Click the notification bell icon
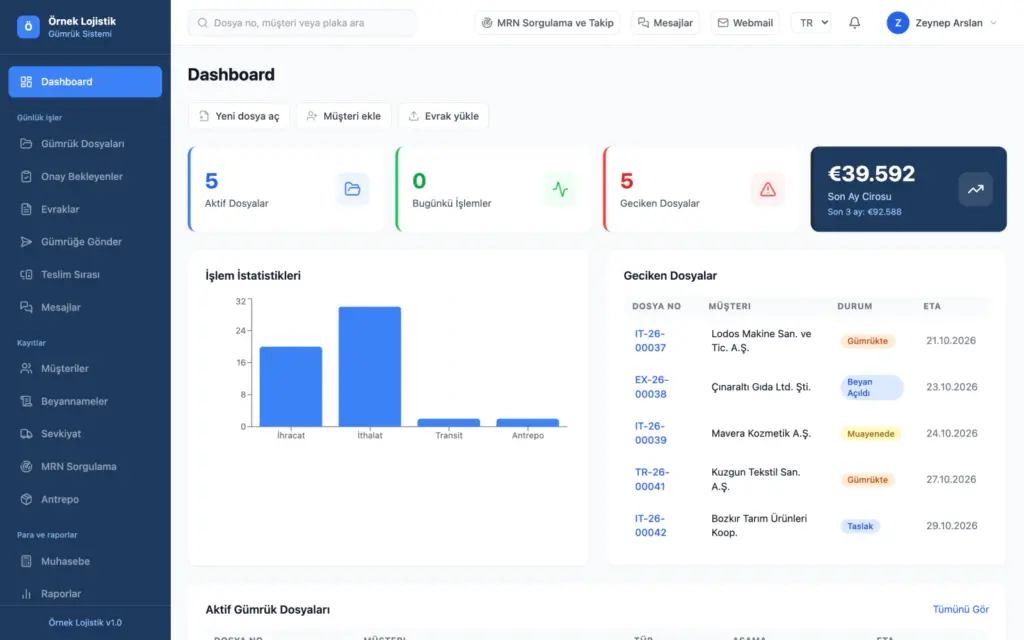 (854, 23)
